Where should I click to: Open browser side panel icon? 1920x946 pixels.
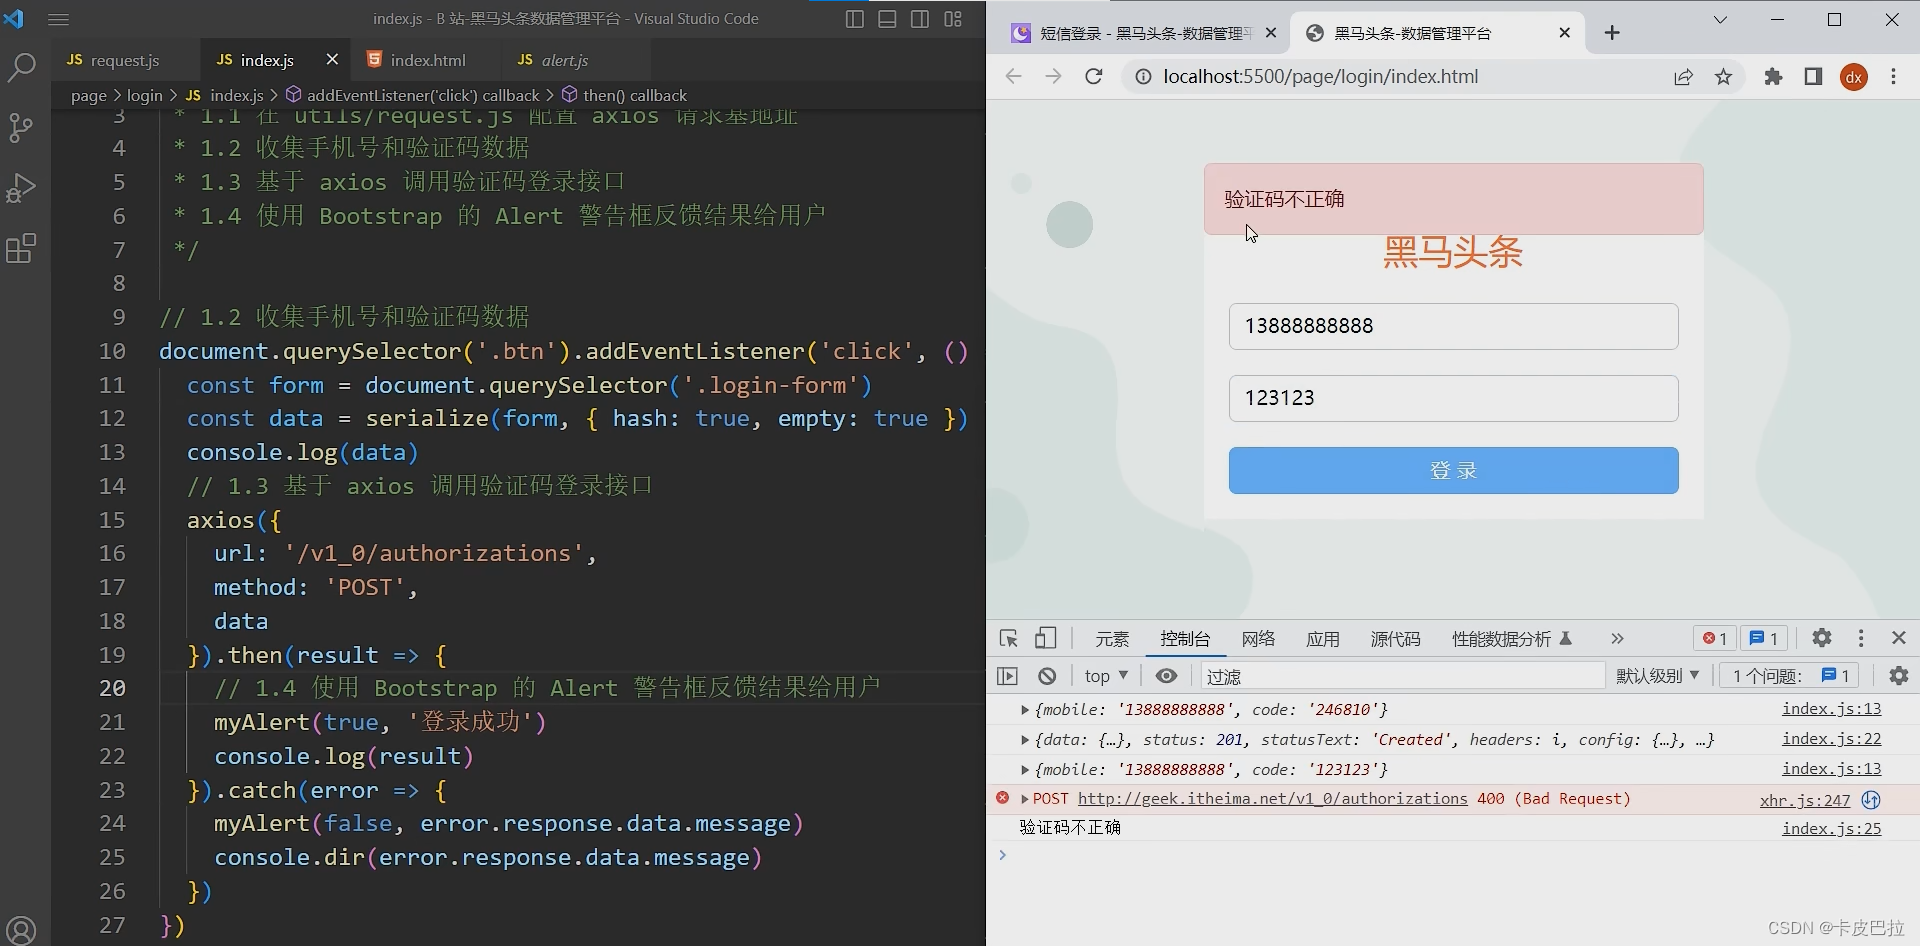pos(1813,77)
